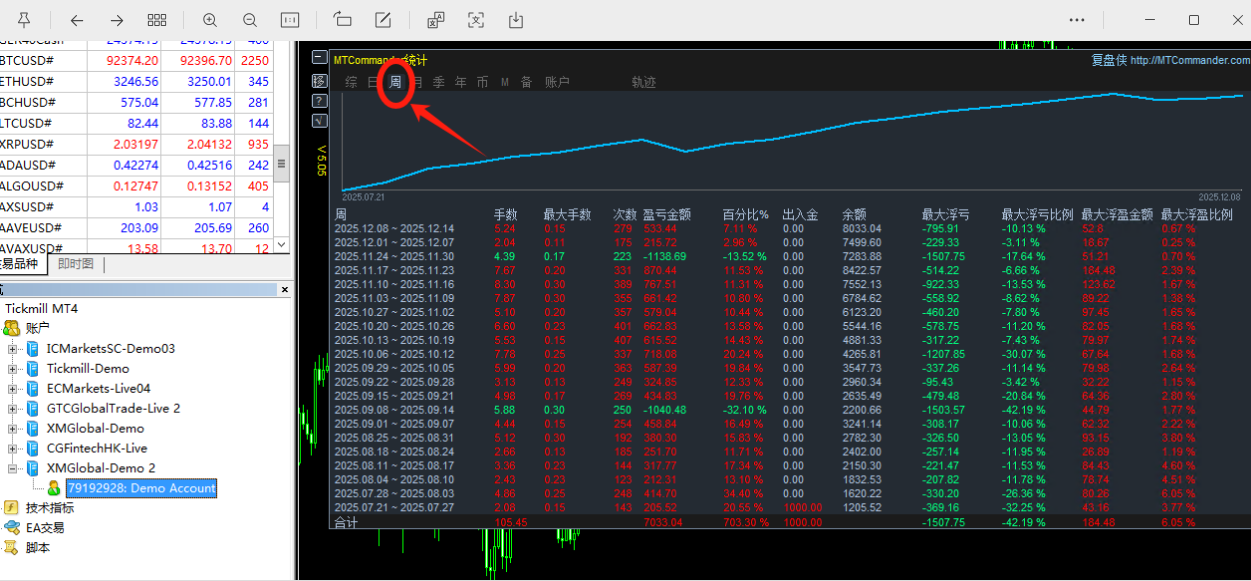
Task: Select the ADAUSD# symbol row
Action: pos(137,165)
